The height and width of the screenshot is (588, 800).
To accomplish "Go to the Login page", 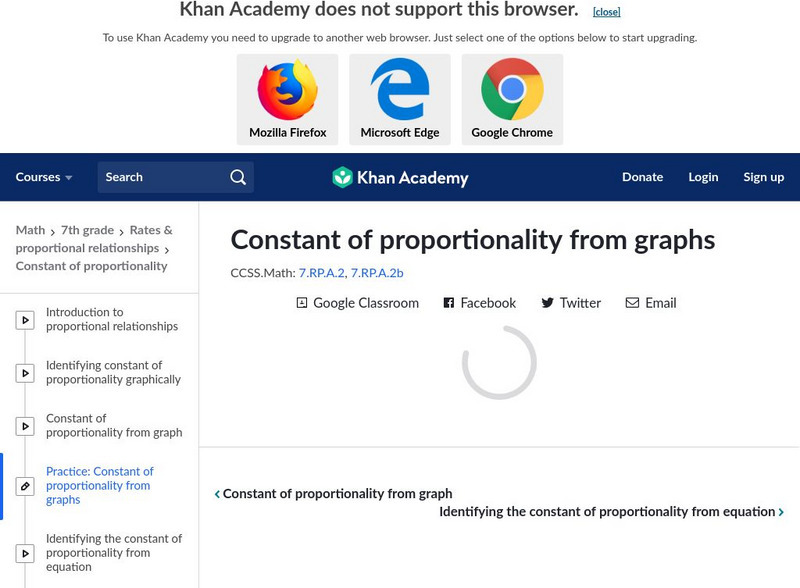I will point(703,177).
